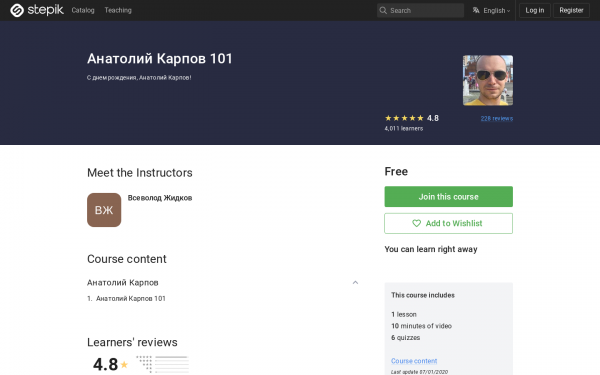Click the Register button

(x=571, y=10)
